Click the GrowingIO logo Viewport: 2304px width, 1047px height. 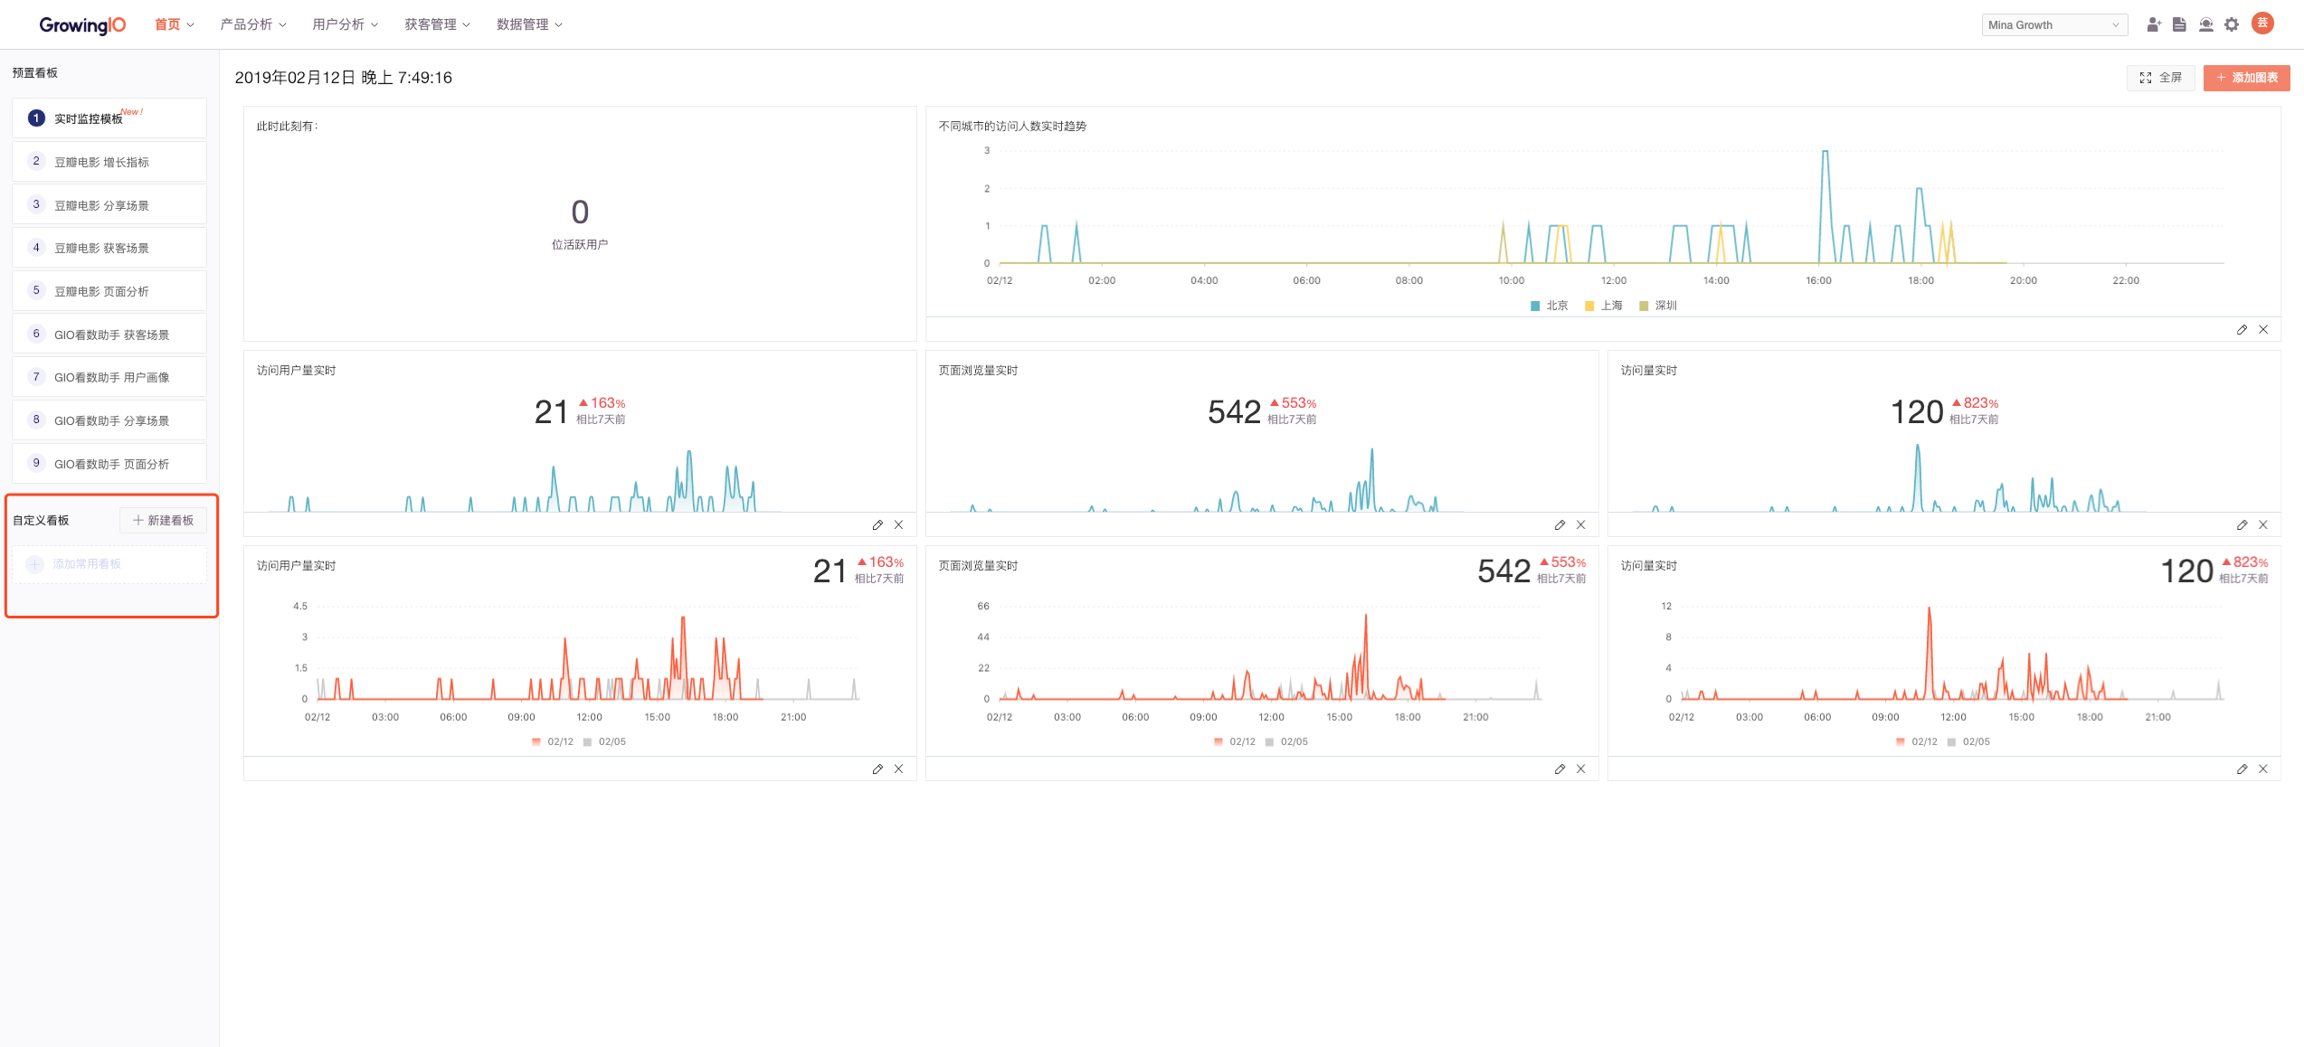click(x=82, y=25)
